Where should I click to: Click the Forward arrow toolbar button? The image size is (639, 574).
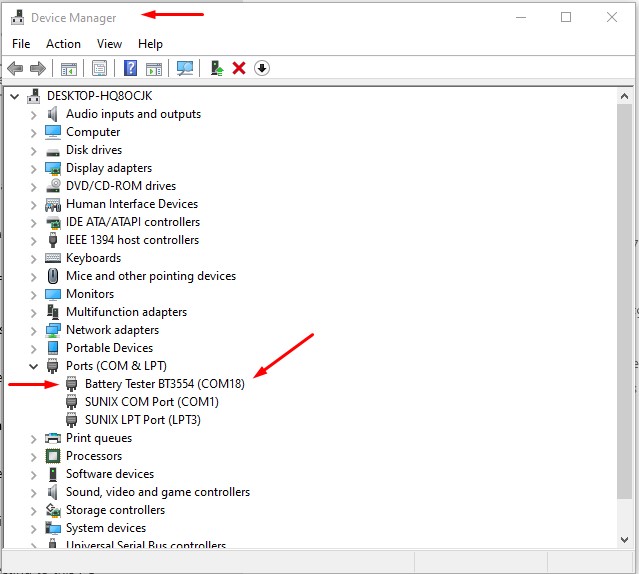click(x=38, y=68)
